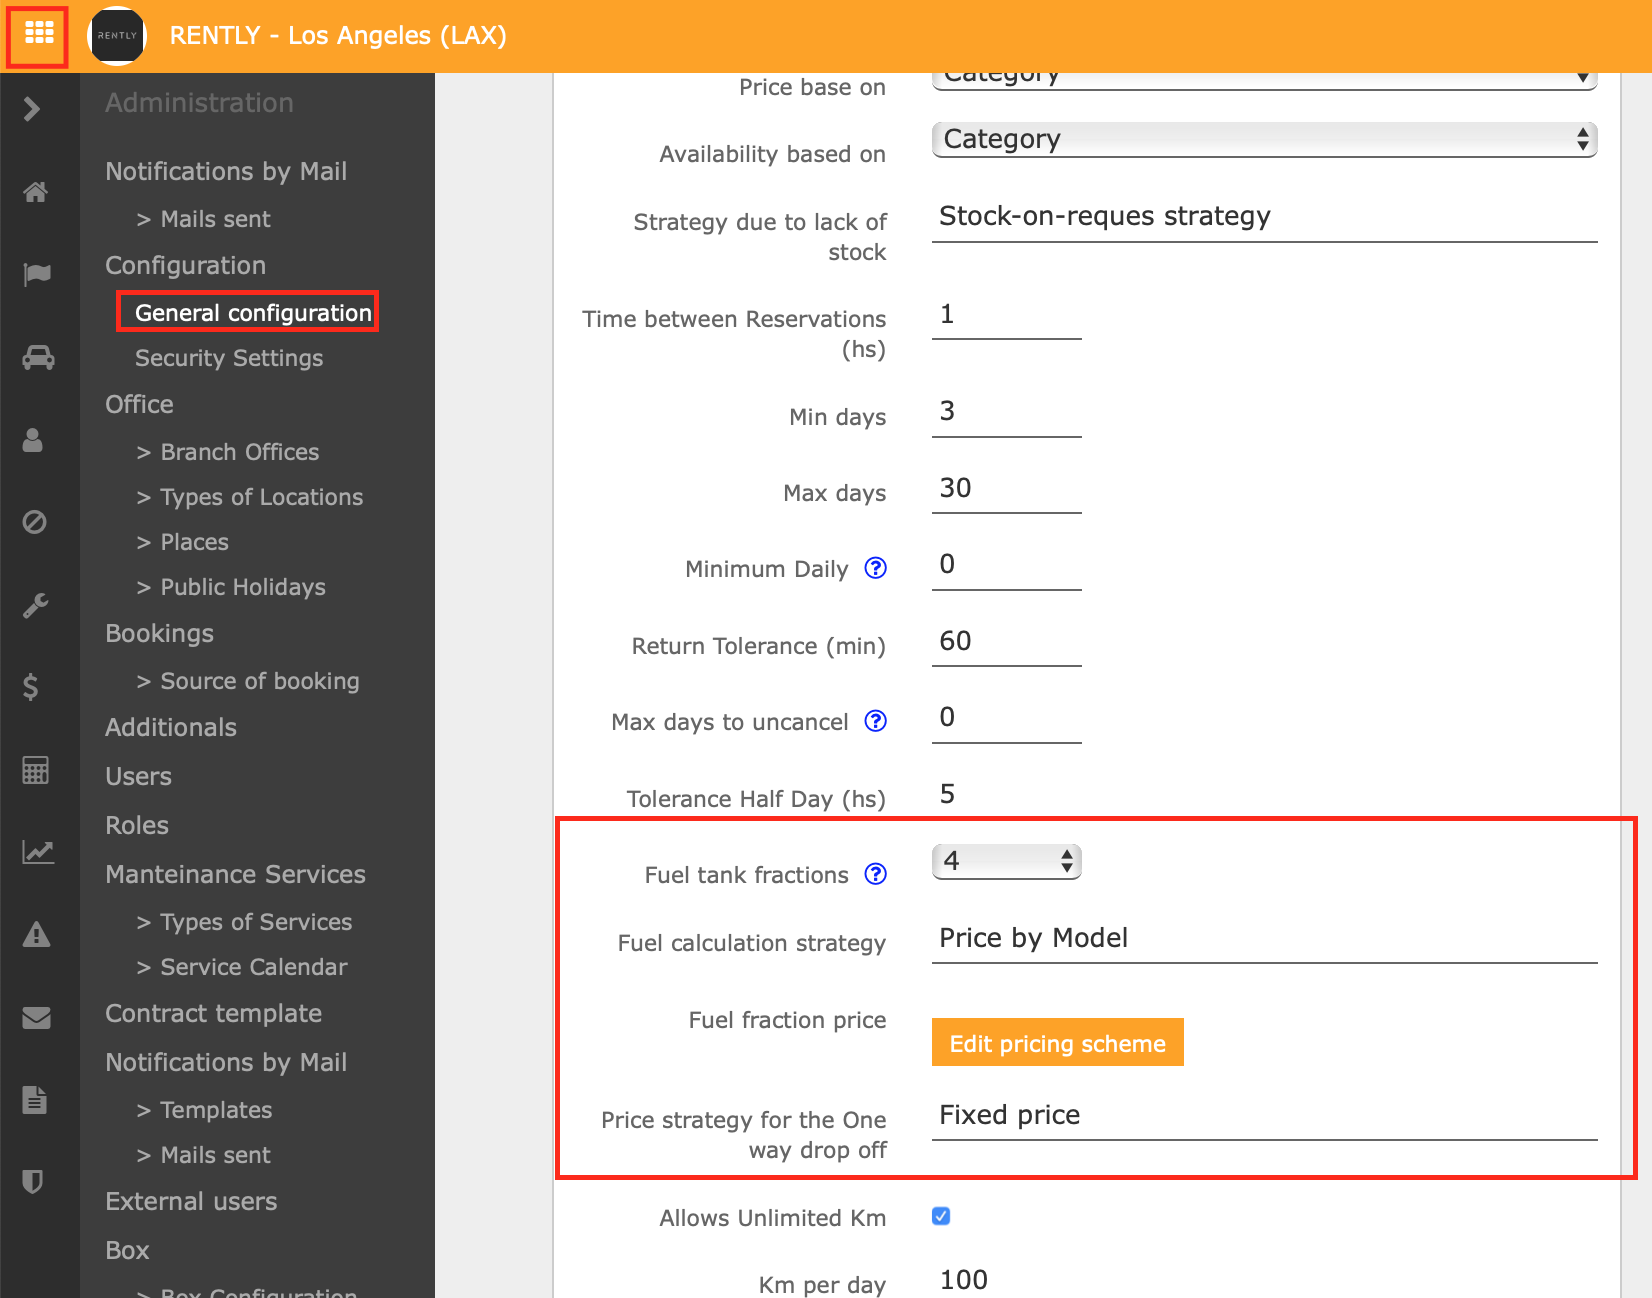Click Edit pricing scheme button
Screen dimensions: 1652x1298
tap(1058, 1043)
